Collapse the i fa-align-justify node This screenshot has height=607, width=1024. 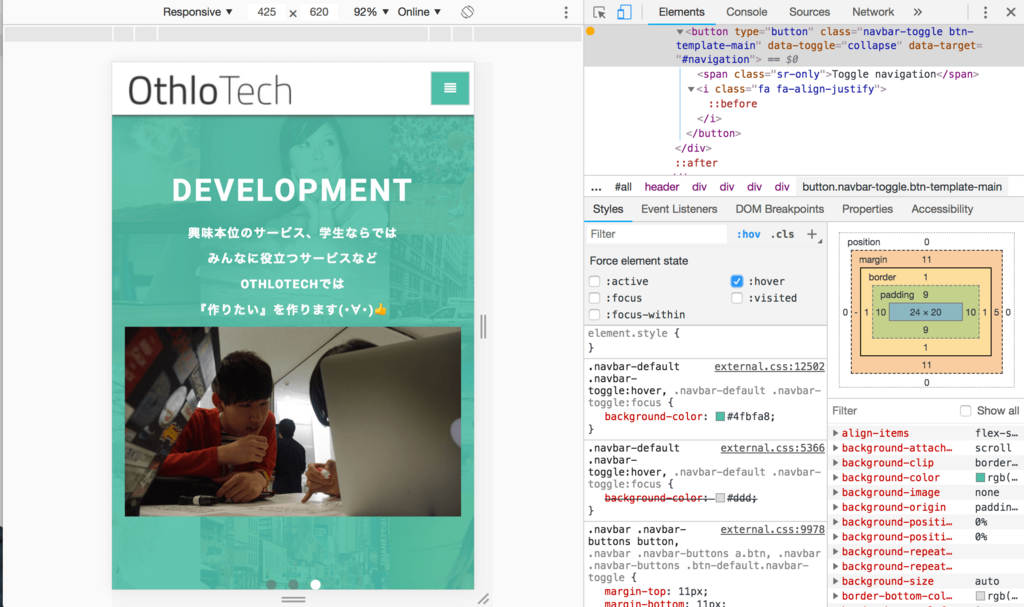[x=691, y=89]
